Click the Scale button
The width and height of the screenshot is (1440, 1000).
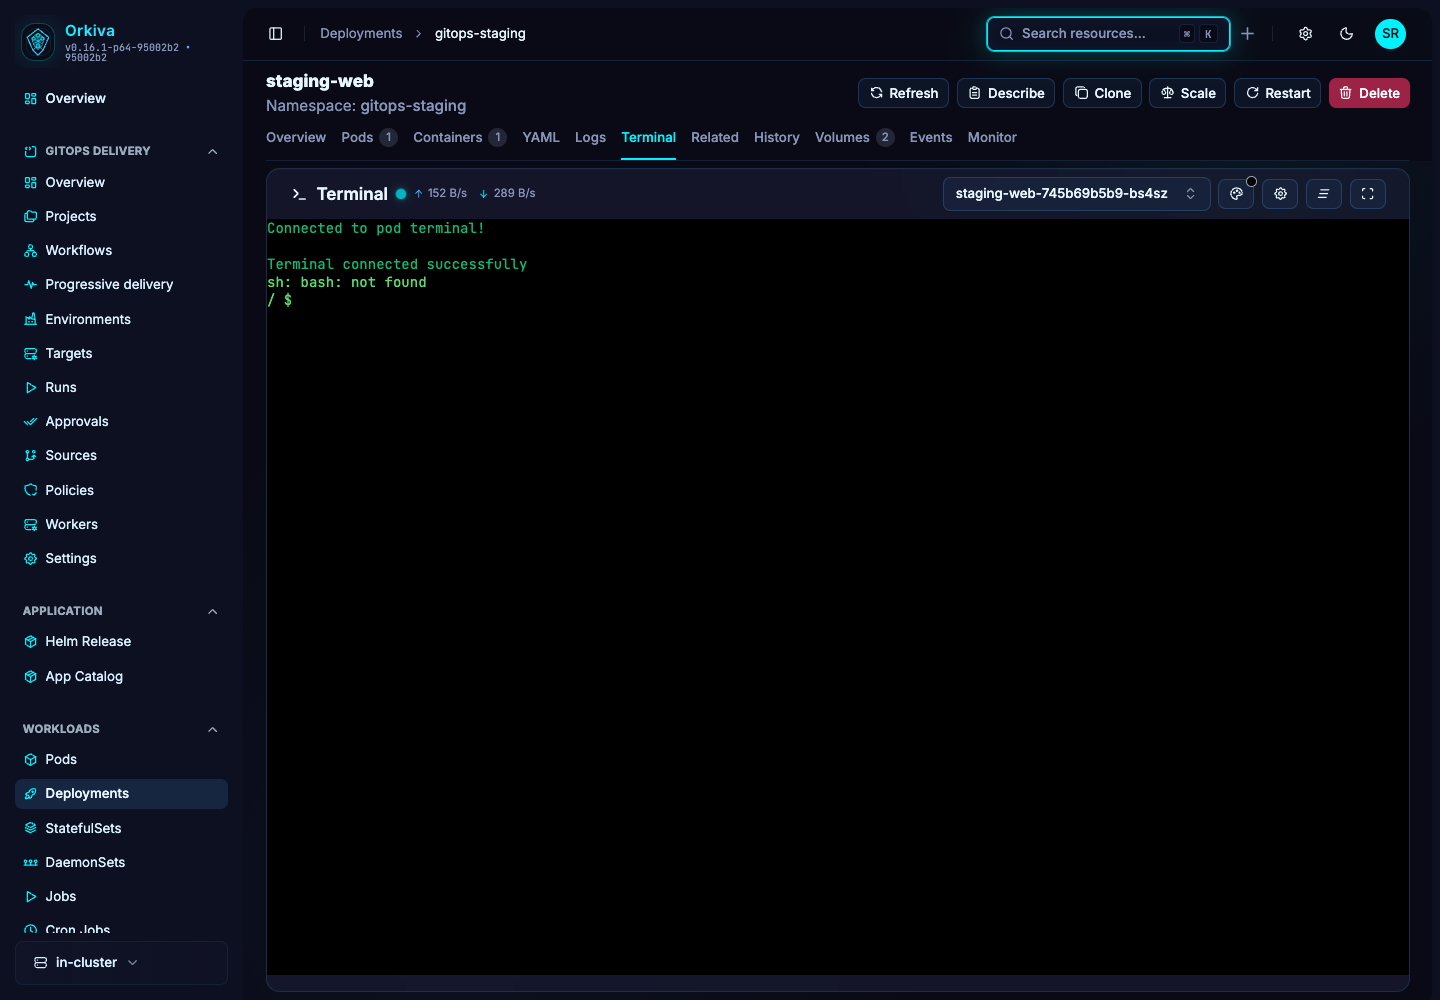(x=1187, y=93)
